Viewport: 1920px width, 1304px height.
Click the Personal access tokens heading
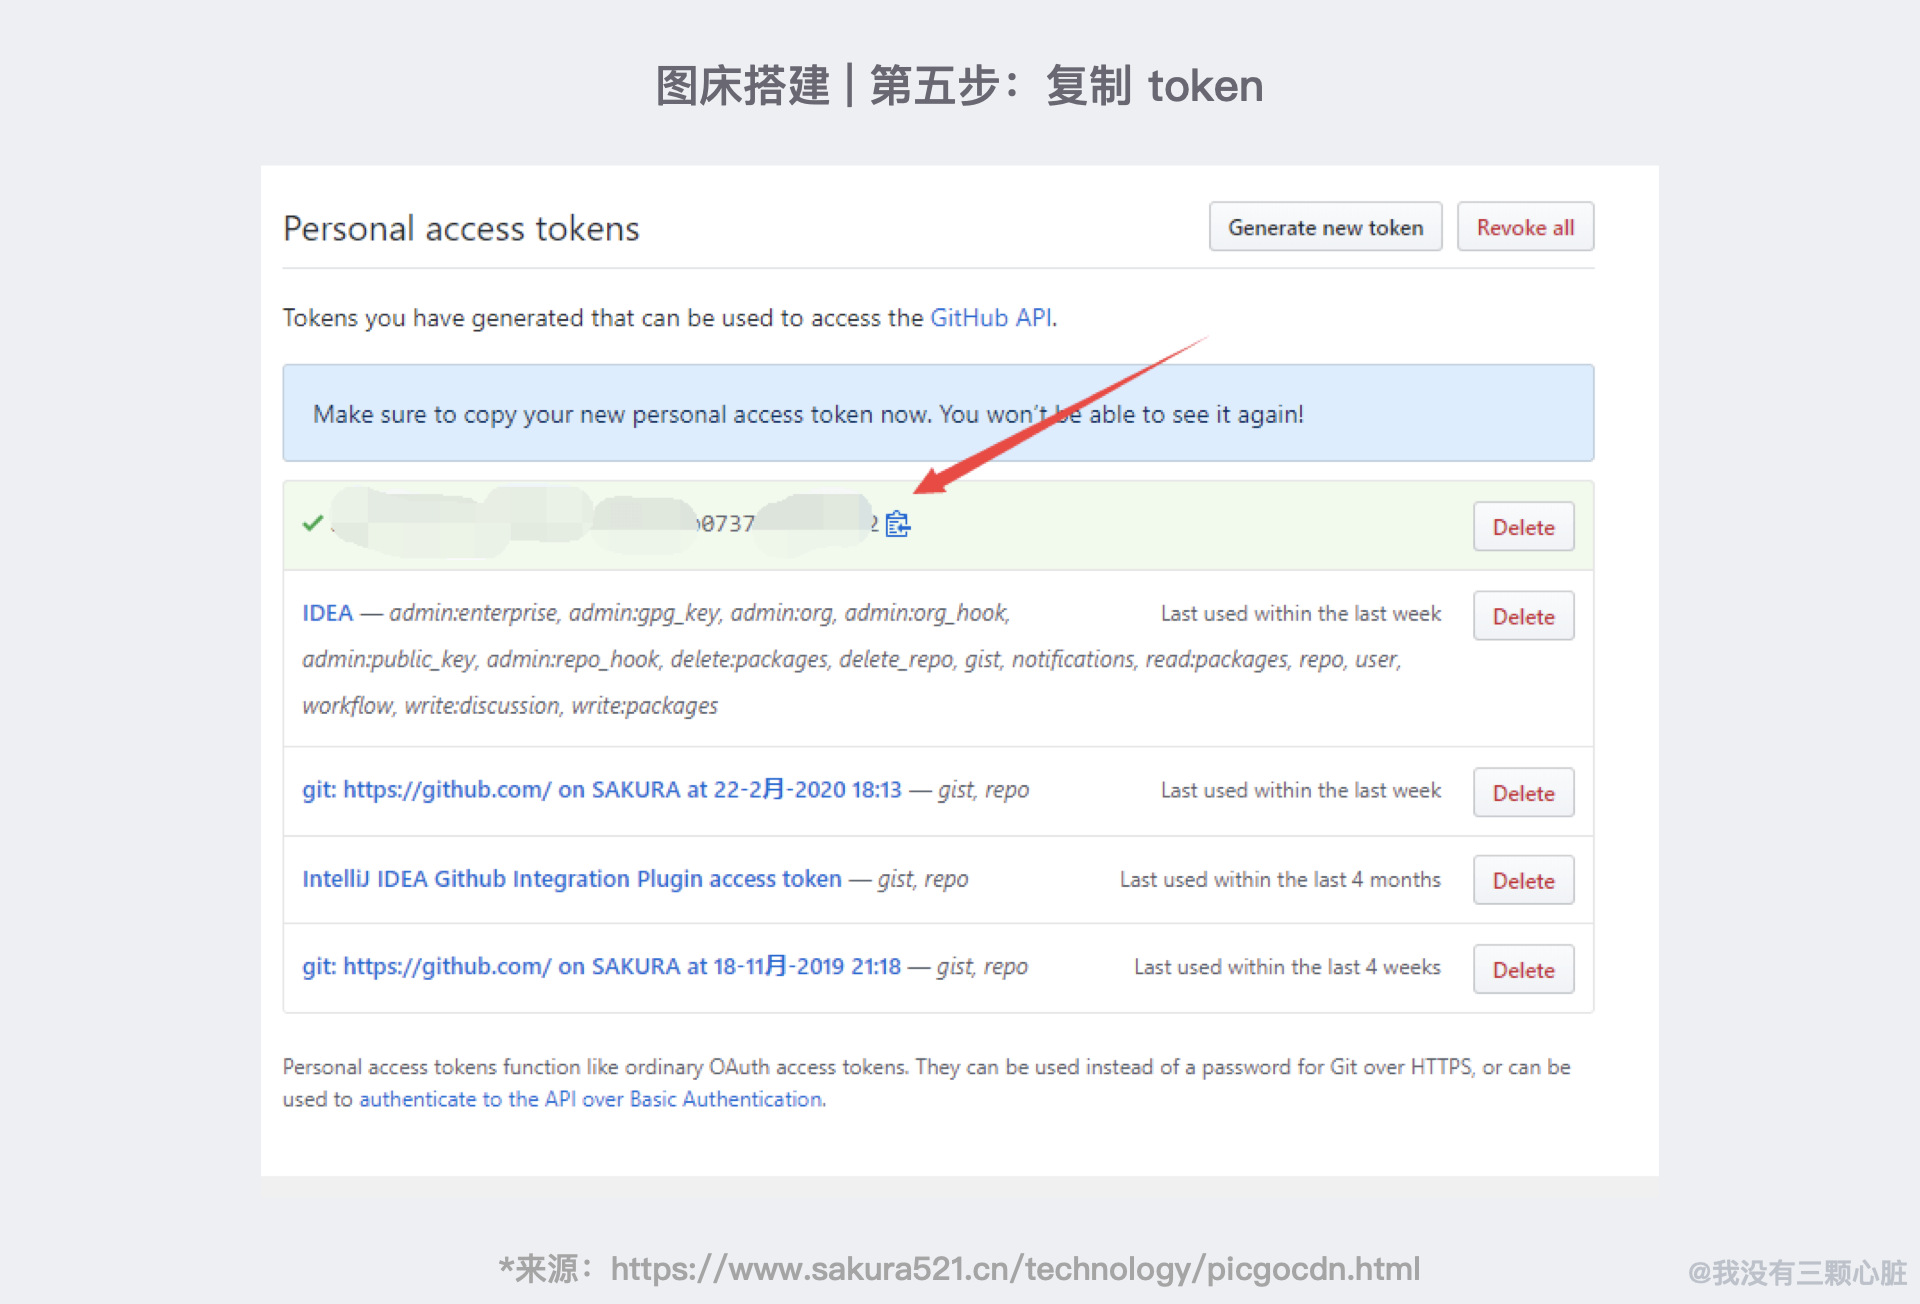point(461,229)
